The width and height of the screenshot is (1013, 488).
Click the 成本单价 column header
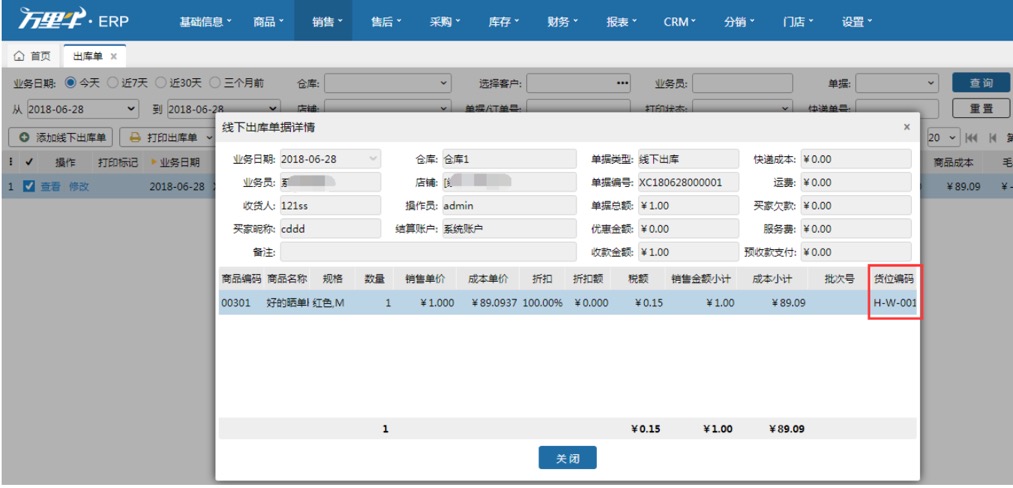point(488,279)
